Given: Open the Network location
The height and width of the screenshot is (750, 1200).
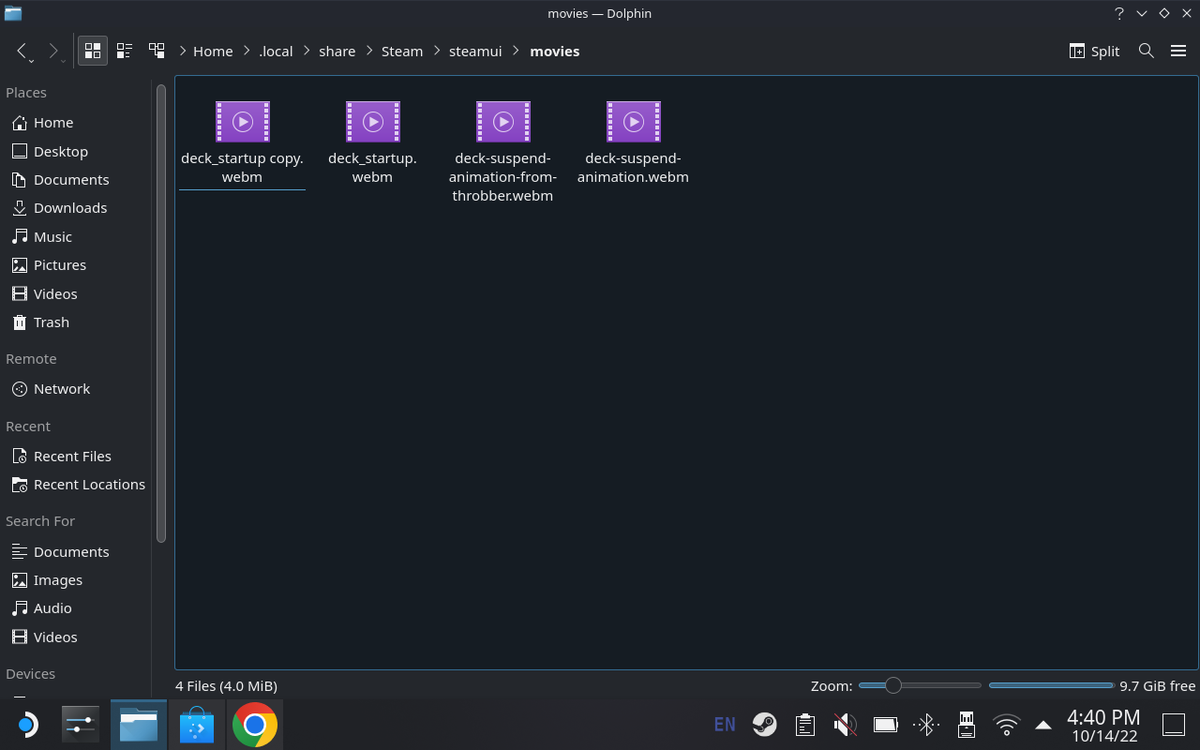Looking at the screenshot, I should 62,389.
